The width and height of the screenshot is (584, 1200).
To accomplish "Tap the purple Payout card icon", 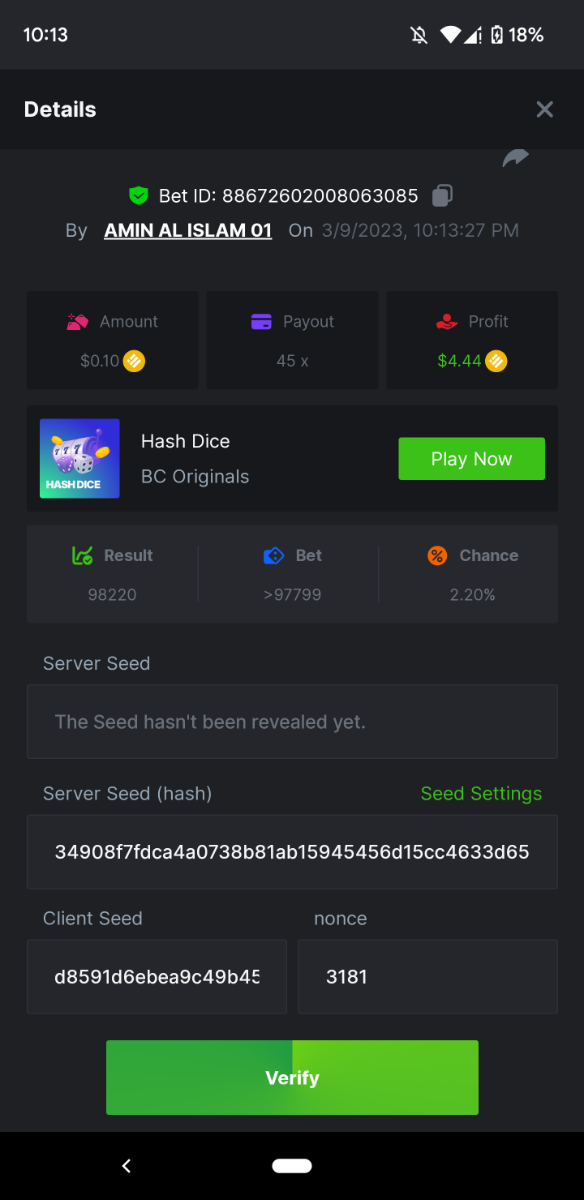I will pyautogui.click(x=261, y=322).
